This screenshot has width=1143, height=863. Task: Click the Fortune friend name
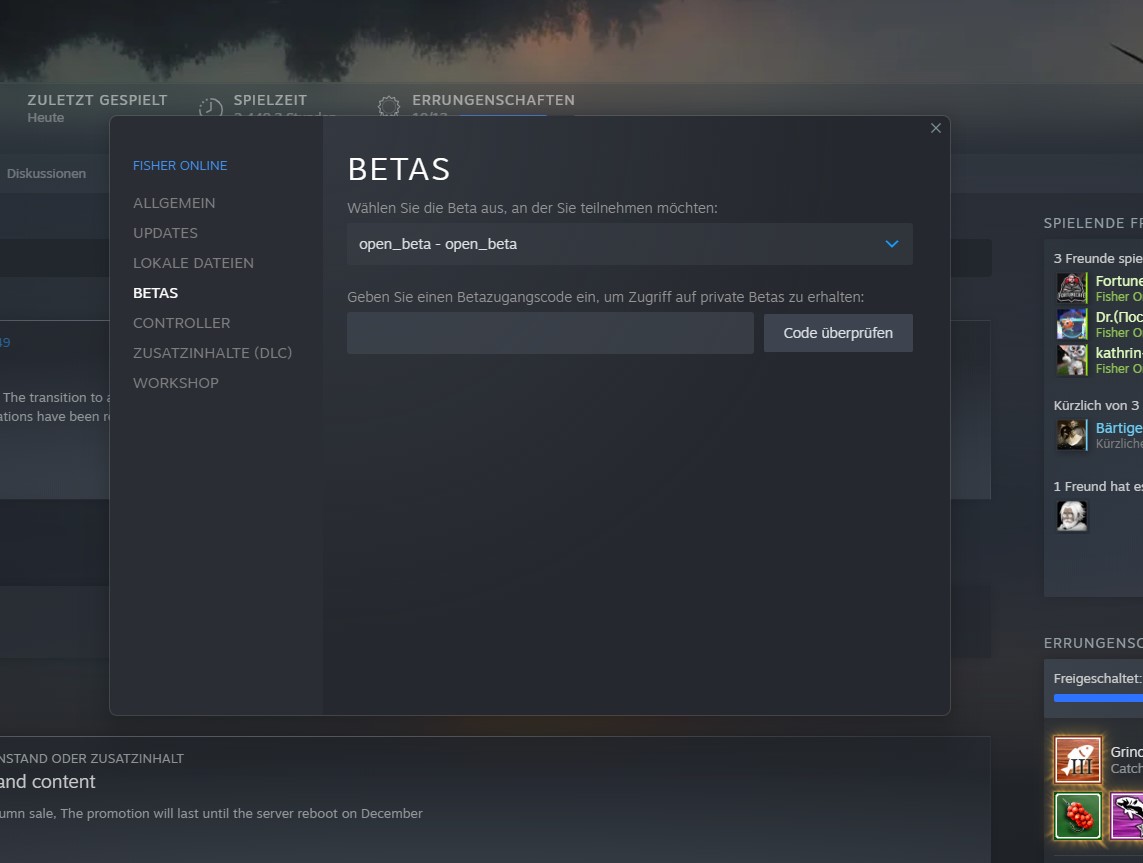[x=1119, y=281]
